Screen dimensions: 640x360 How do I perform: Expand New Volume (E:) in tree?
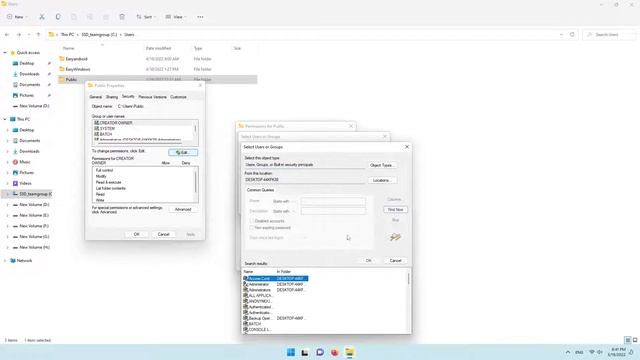[x=7, y=215]
